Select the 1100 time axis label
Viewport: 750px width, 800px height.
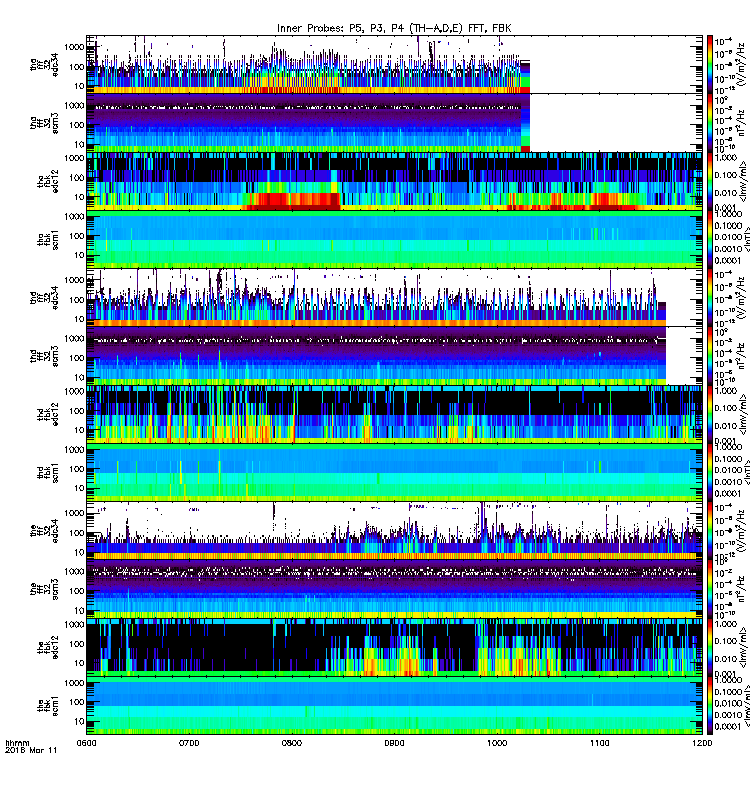pyautogui.click(x=599, y=743)
